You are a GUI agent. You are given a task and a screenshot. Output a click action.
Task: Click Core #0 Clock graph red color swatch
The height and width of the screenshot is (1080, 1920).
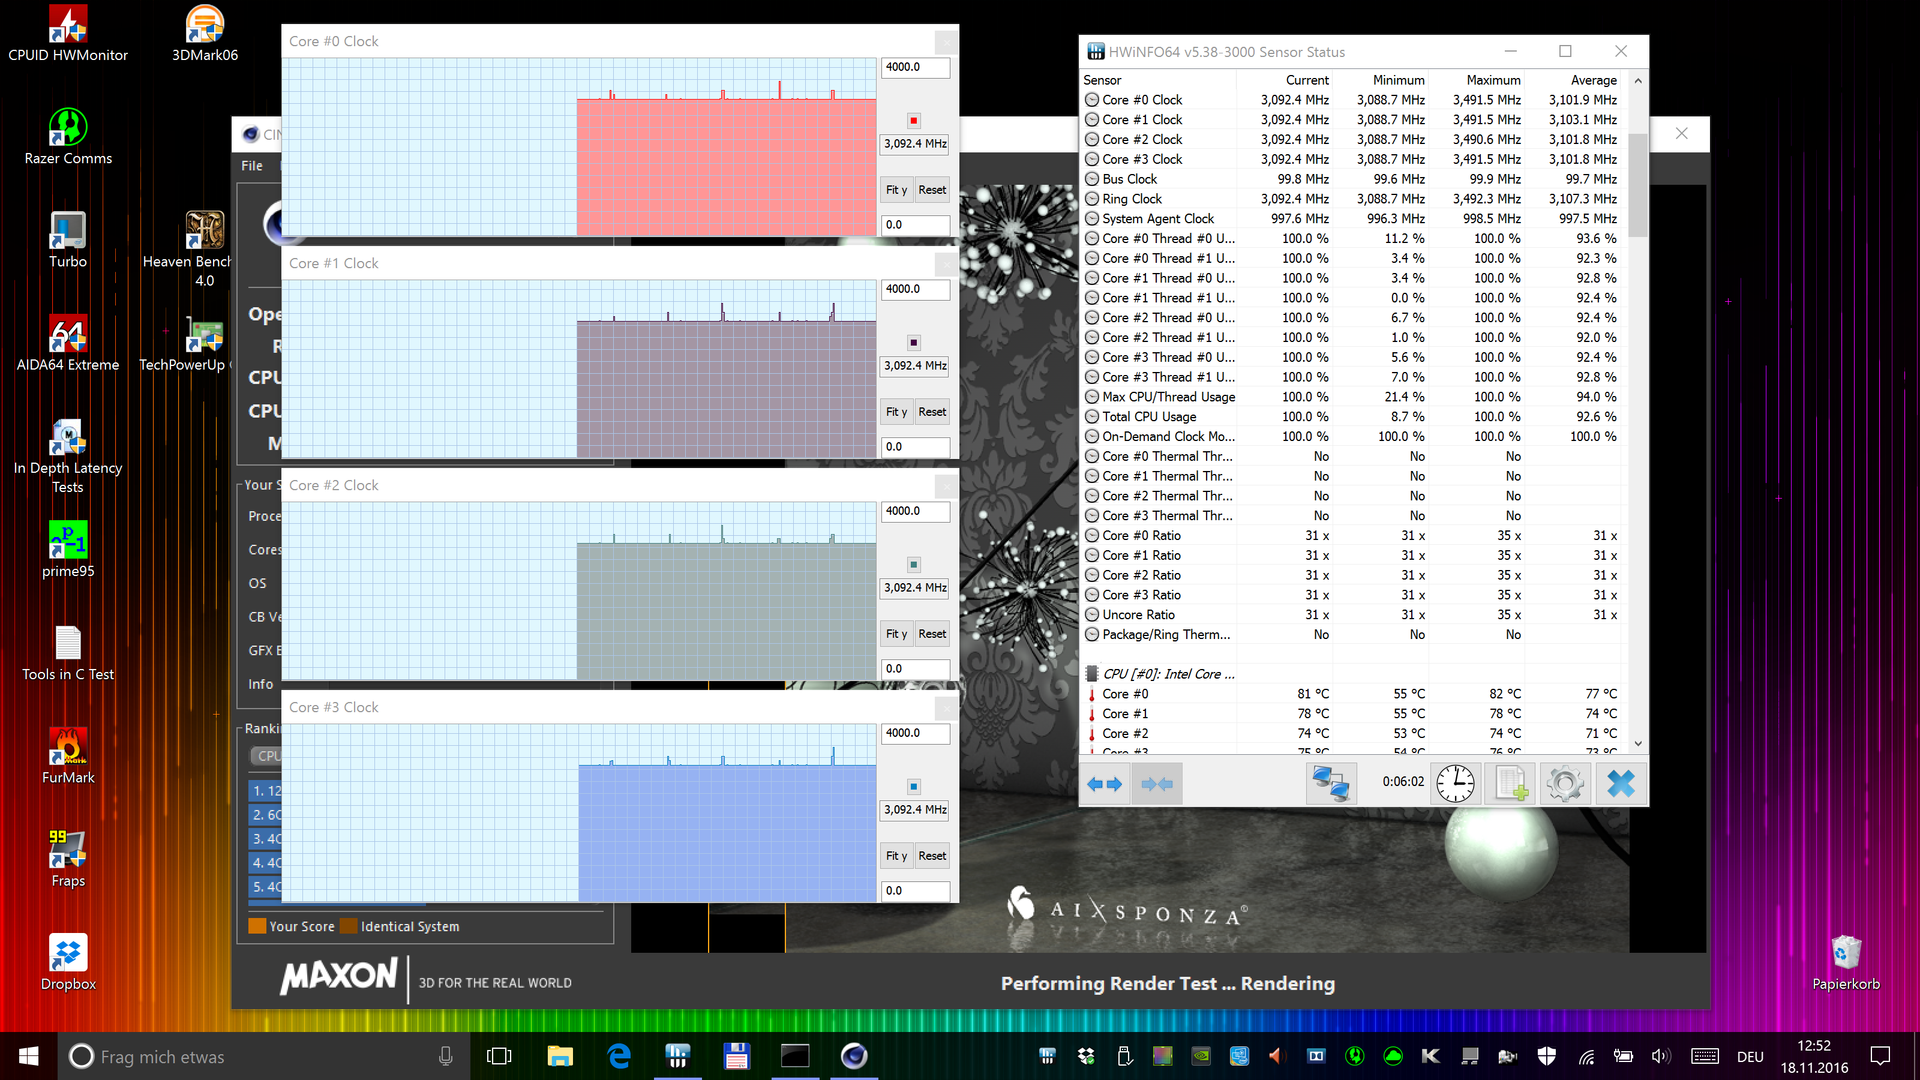(913, 120)
